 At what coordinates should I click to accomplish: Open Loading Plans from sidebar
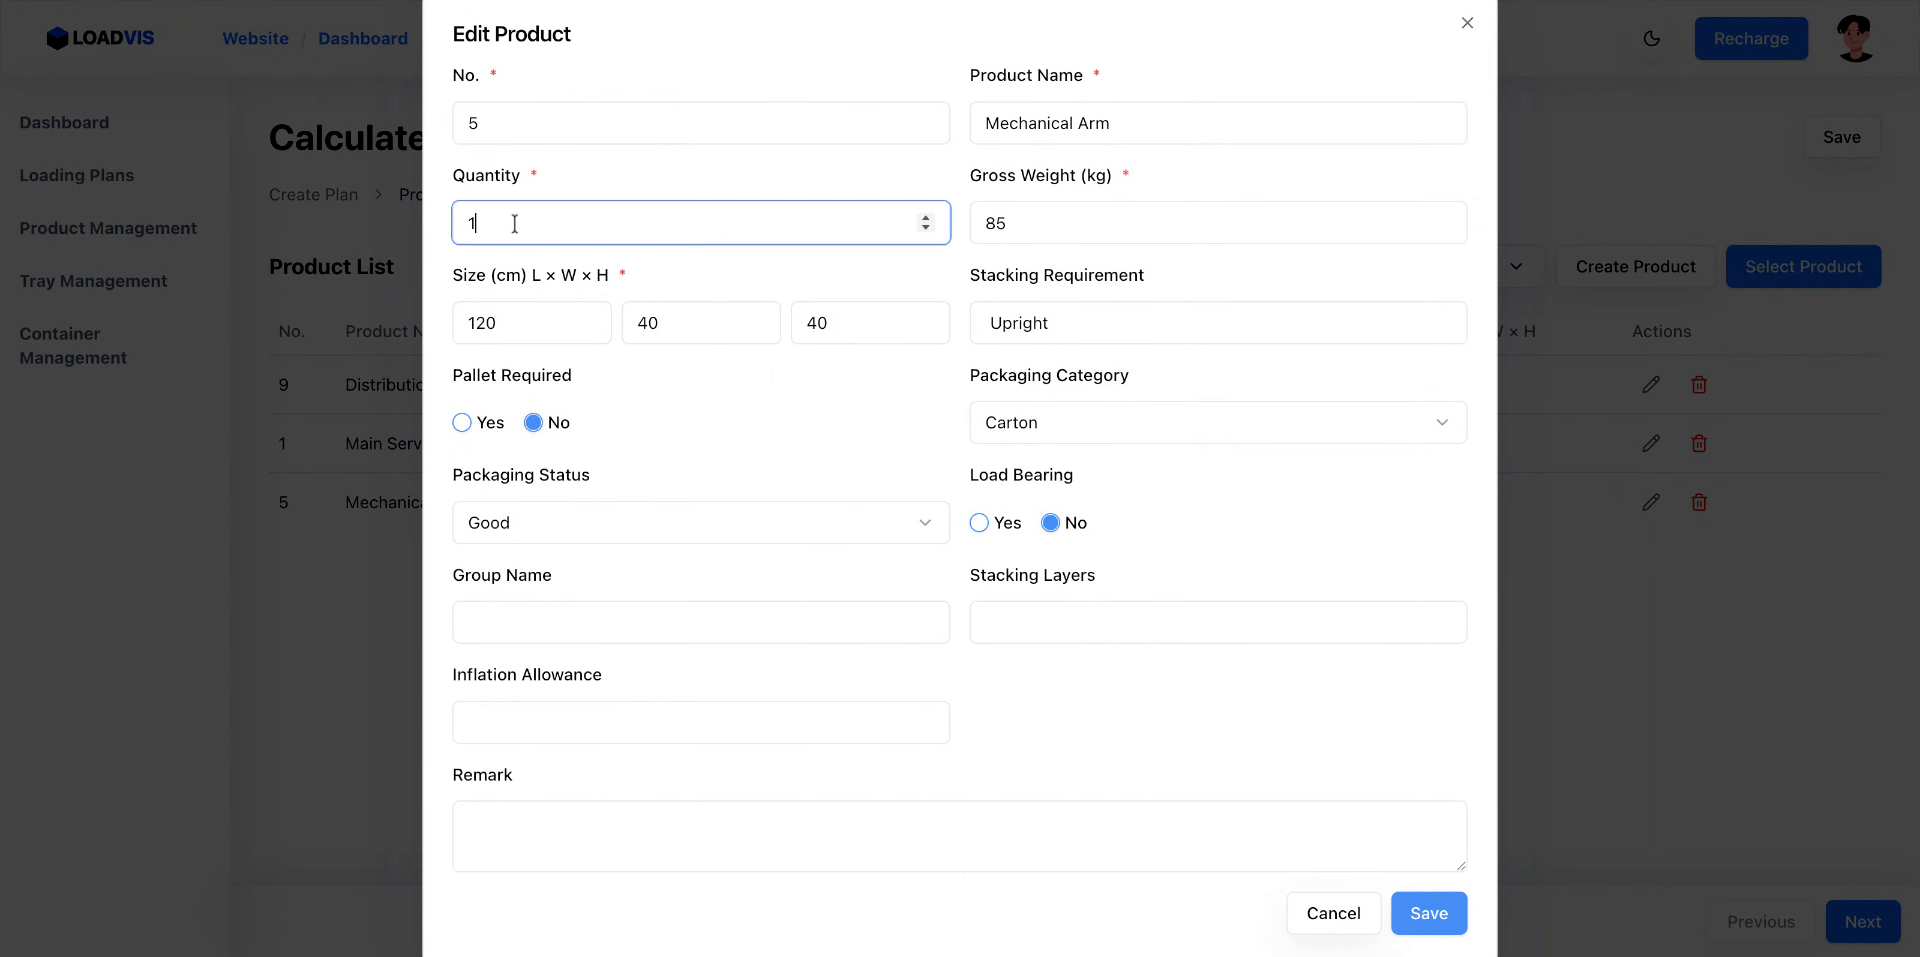point(77,175)
